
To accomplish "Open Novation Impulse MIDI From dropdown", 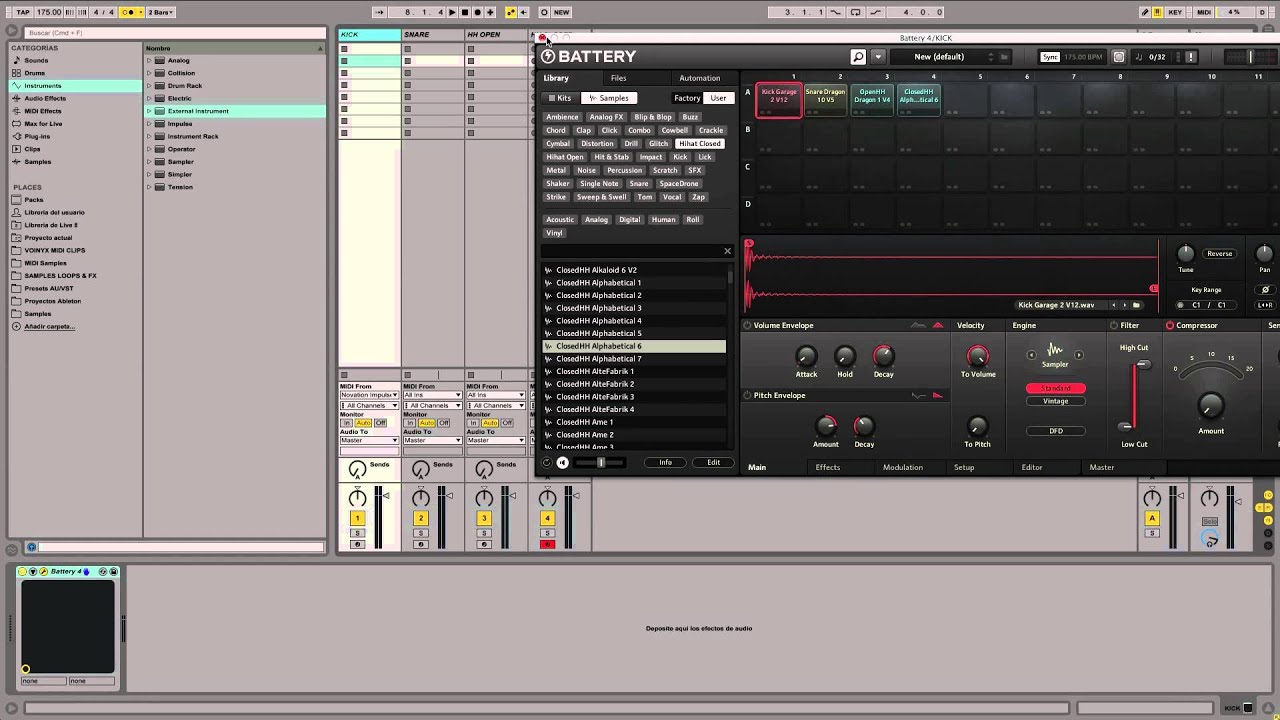I will click(x=368, y=395).
